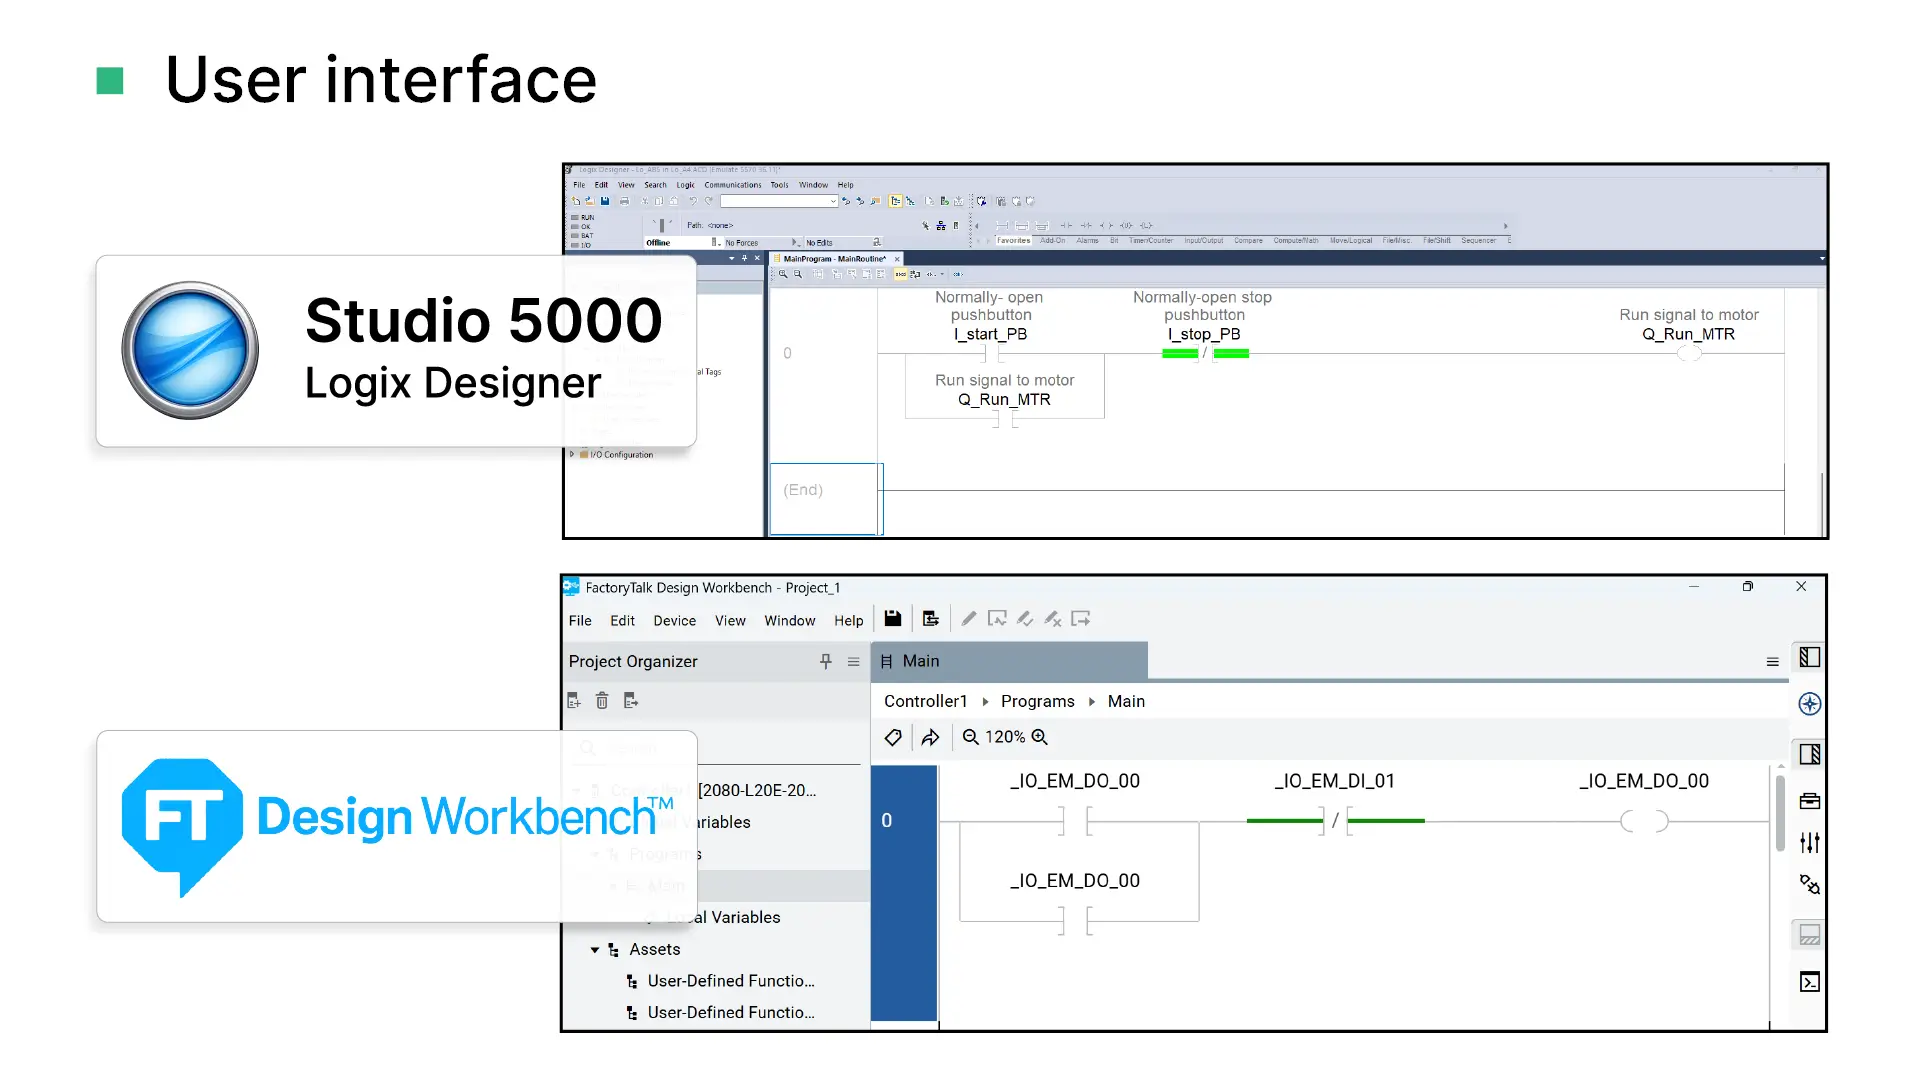Collapse the Assets tree node
Image resolution: width=1920 pixels, height=1080 pixels.
[595, 950]
